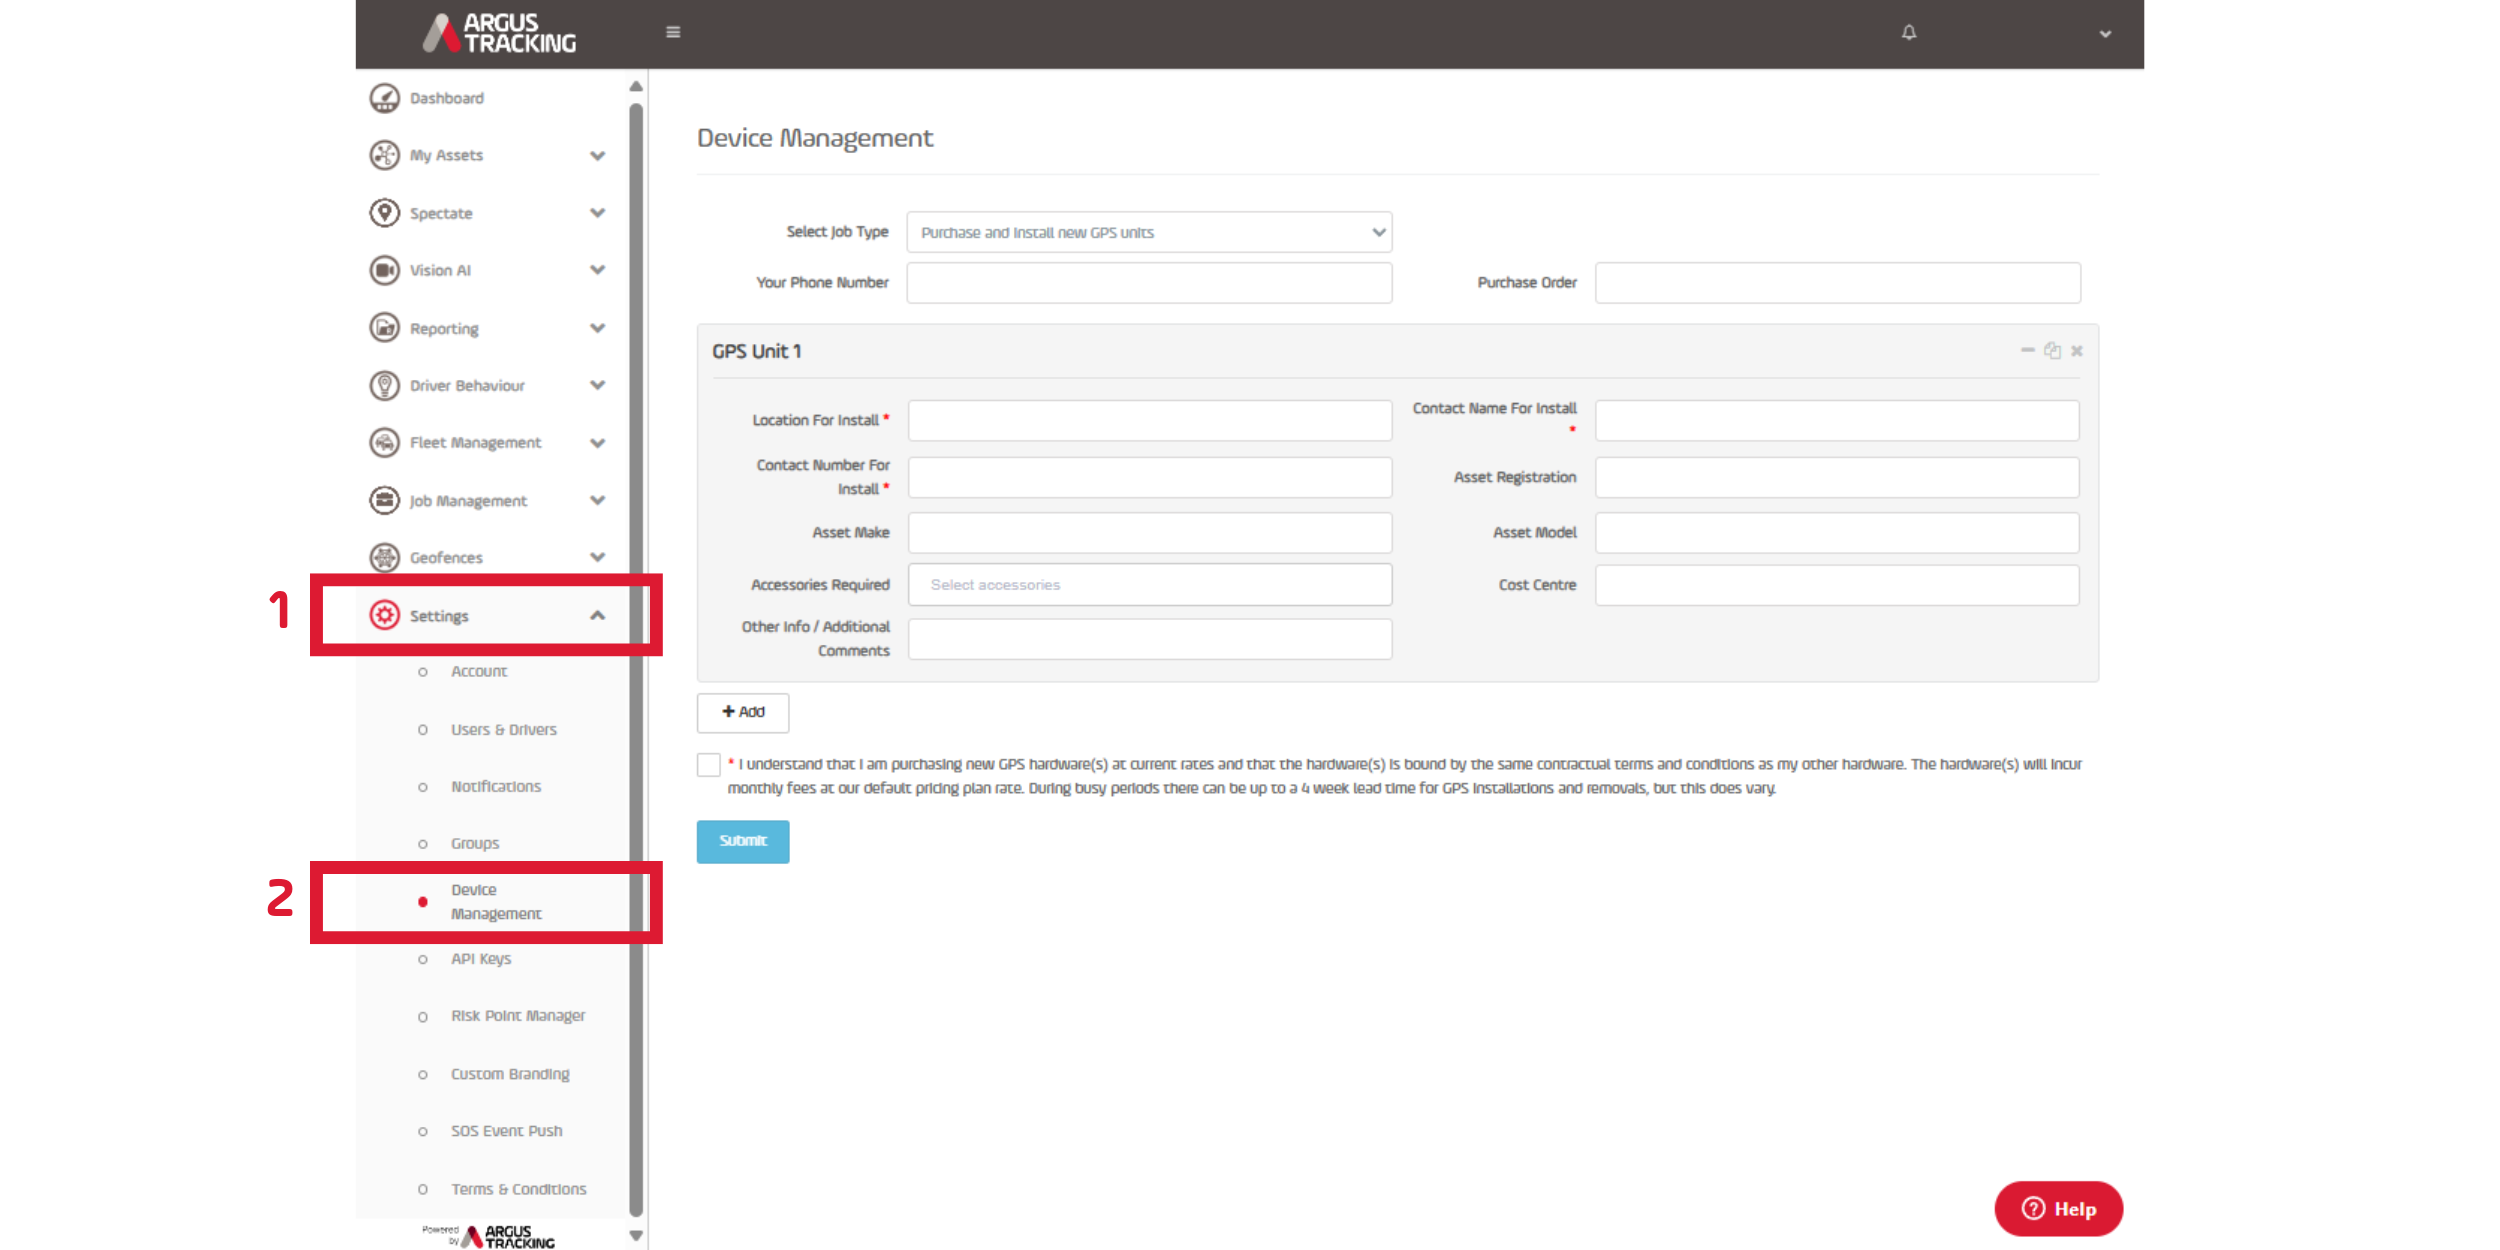The image size is (2500, 1250).
Task: Click the + Add unit button
Action: pyautogui.click(x=743, y=712)
